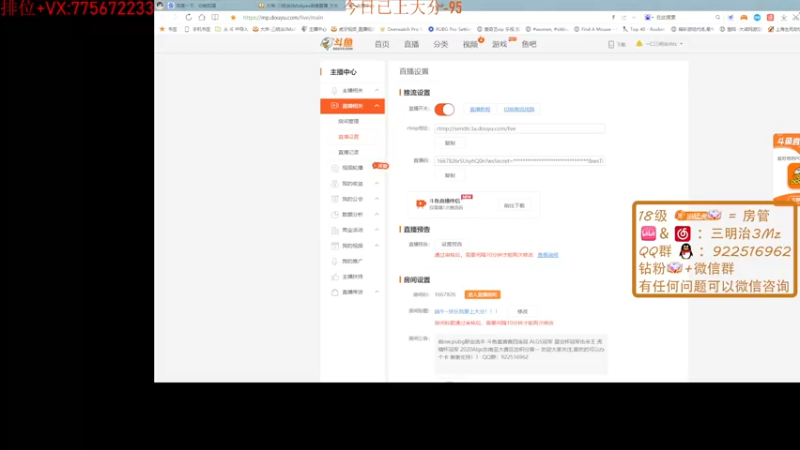Click the rtmp address field

pyautogui.click(x=519, y=129)
